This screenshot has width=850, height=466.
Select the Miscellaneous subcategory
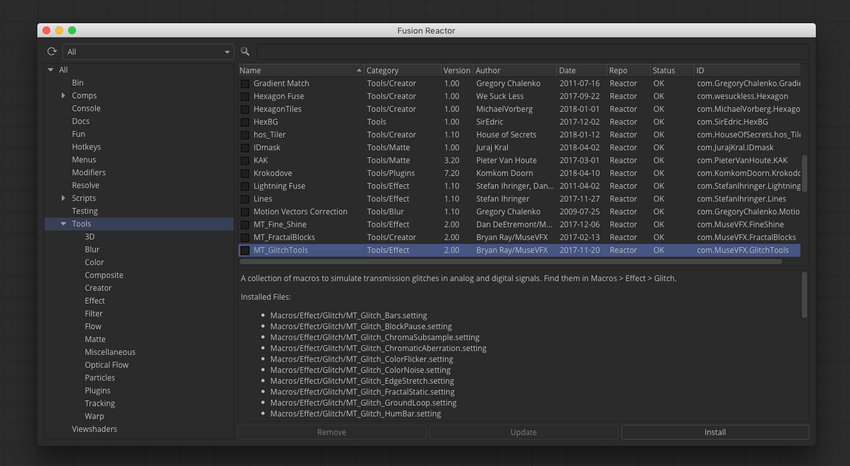[110, 352]
